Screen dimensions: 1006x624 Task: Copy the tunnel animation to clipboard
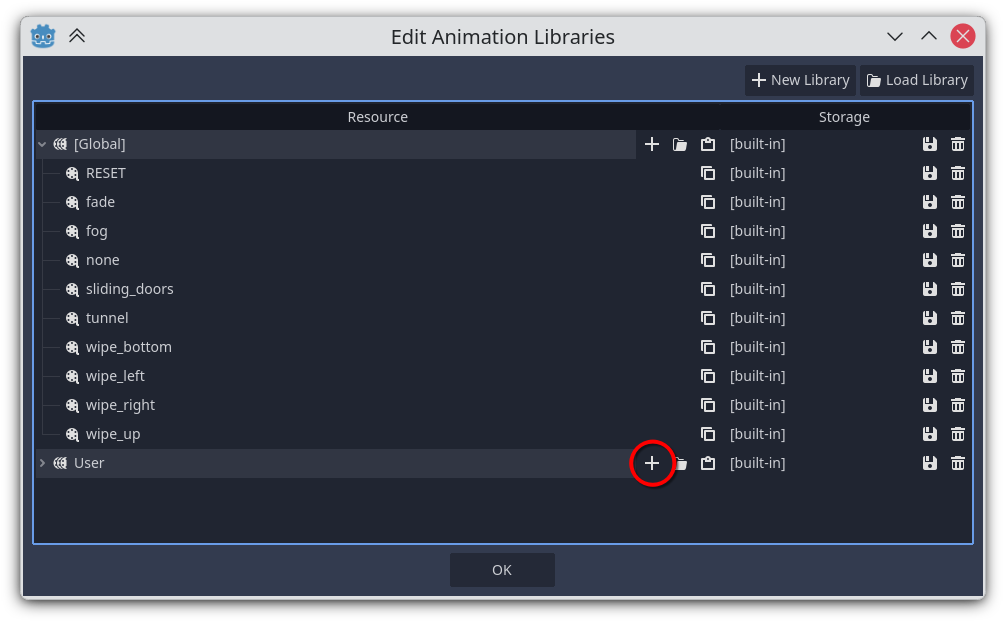click(708, 318)
